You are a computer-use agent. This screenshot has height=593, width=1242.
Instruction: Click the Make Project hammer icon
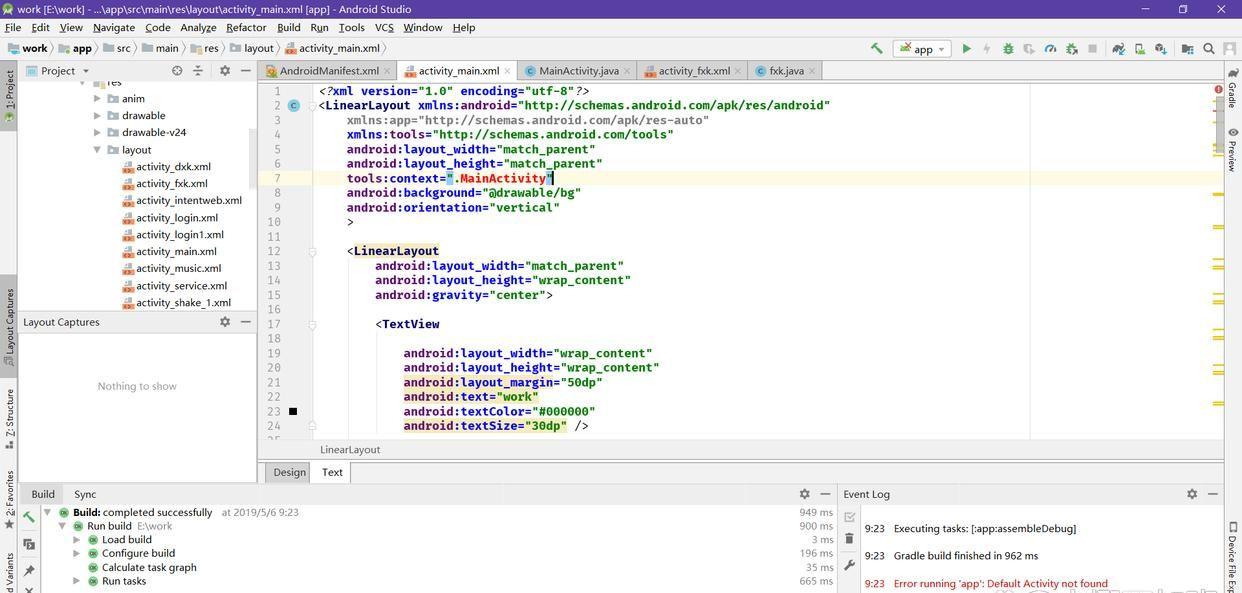876,48
